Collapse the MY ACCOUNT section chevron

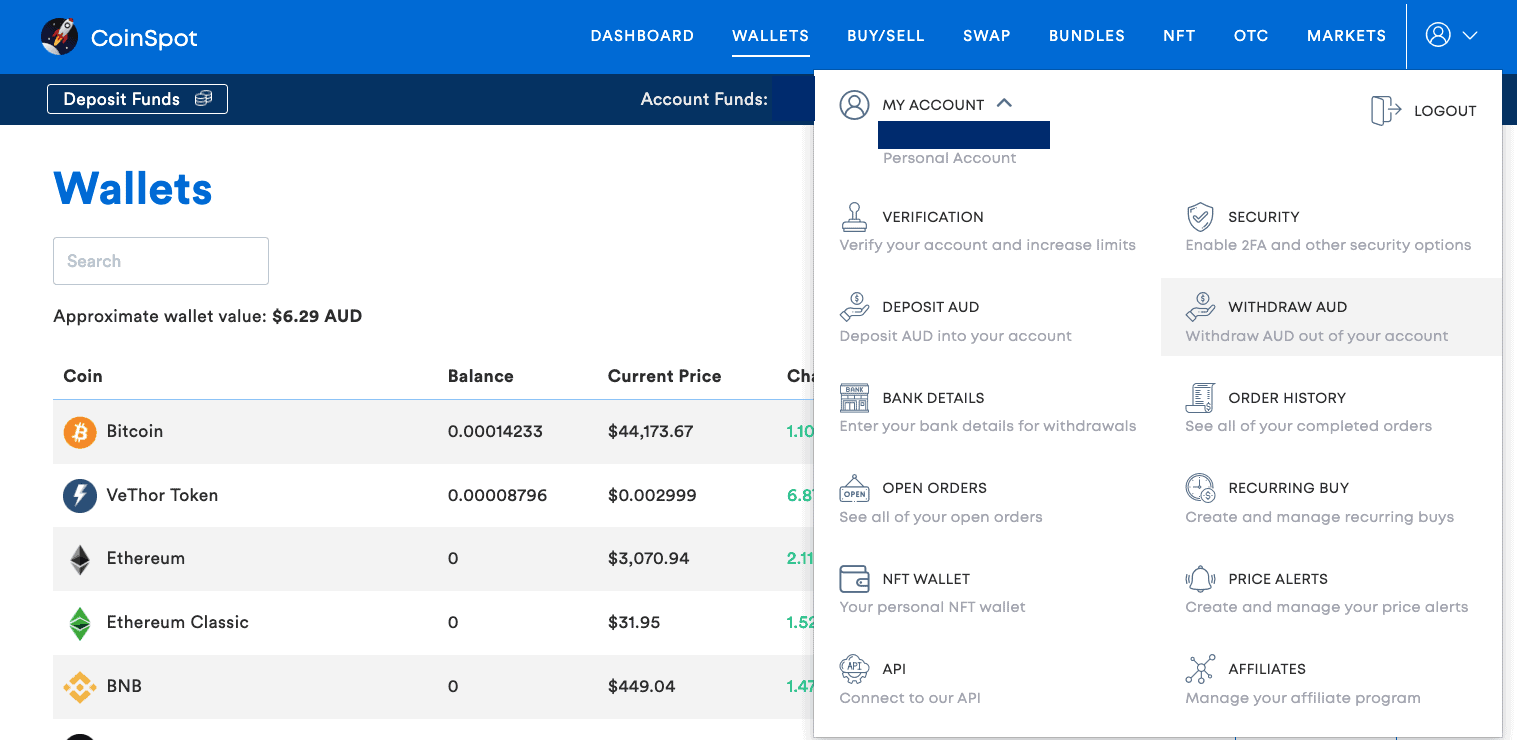[x=1006, y=103]
